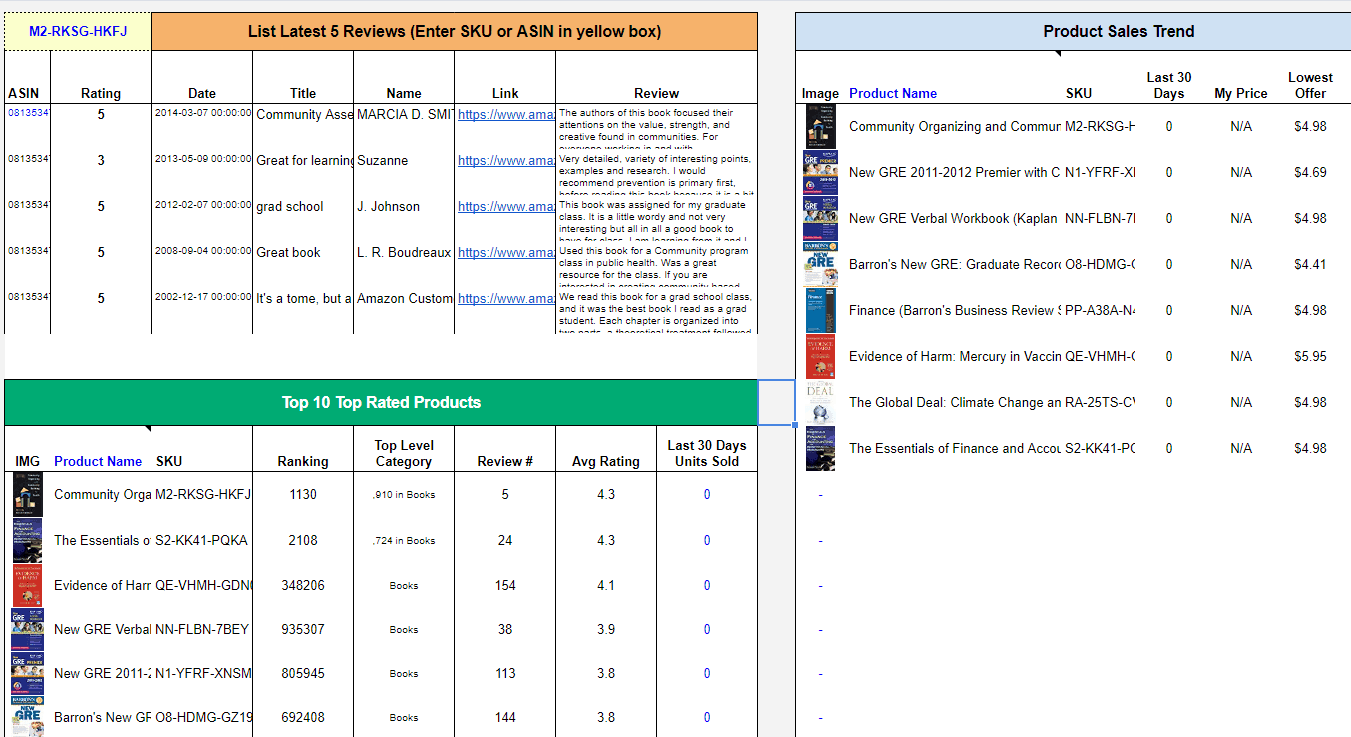The image size is (1351, 737).
Task: Select lowest offer $4.69 for New GRE Premier
Action: click(1310, 173)
